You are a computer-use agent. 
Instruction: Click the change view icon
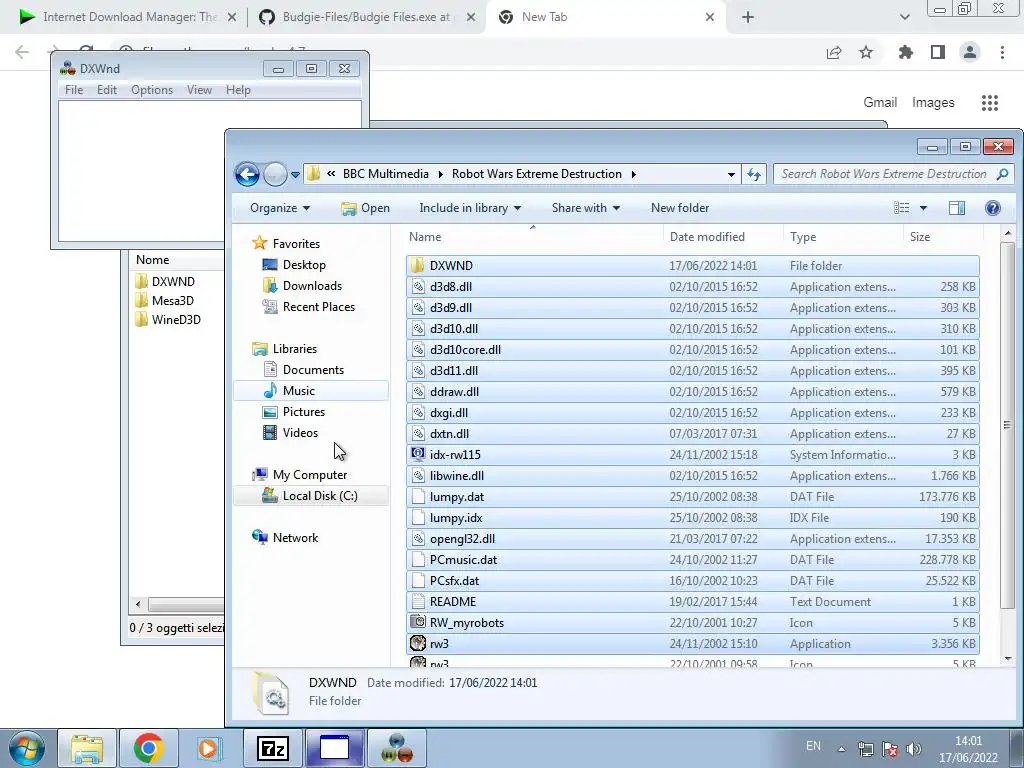point(902,208)
